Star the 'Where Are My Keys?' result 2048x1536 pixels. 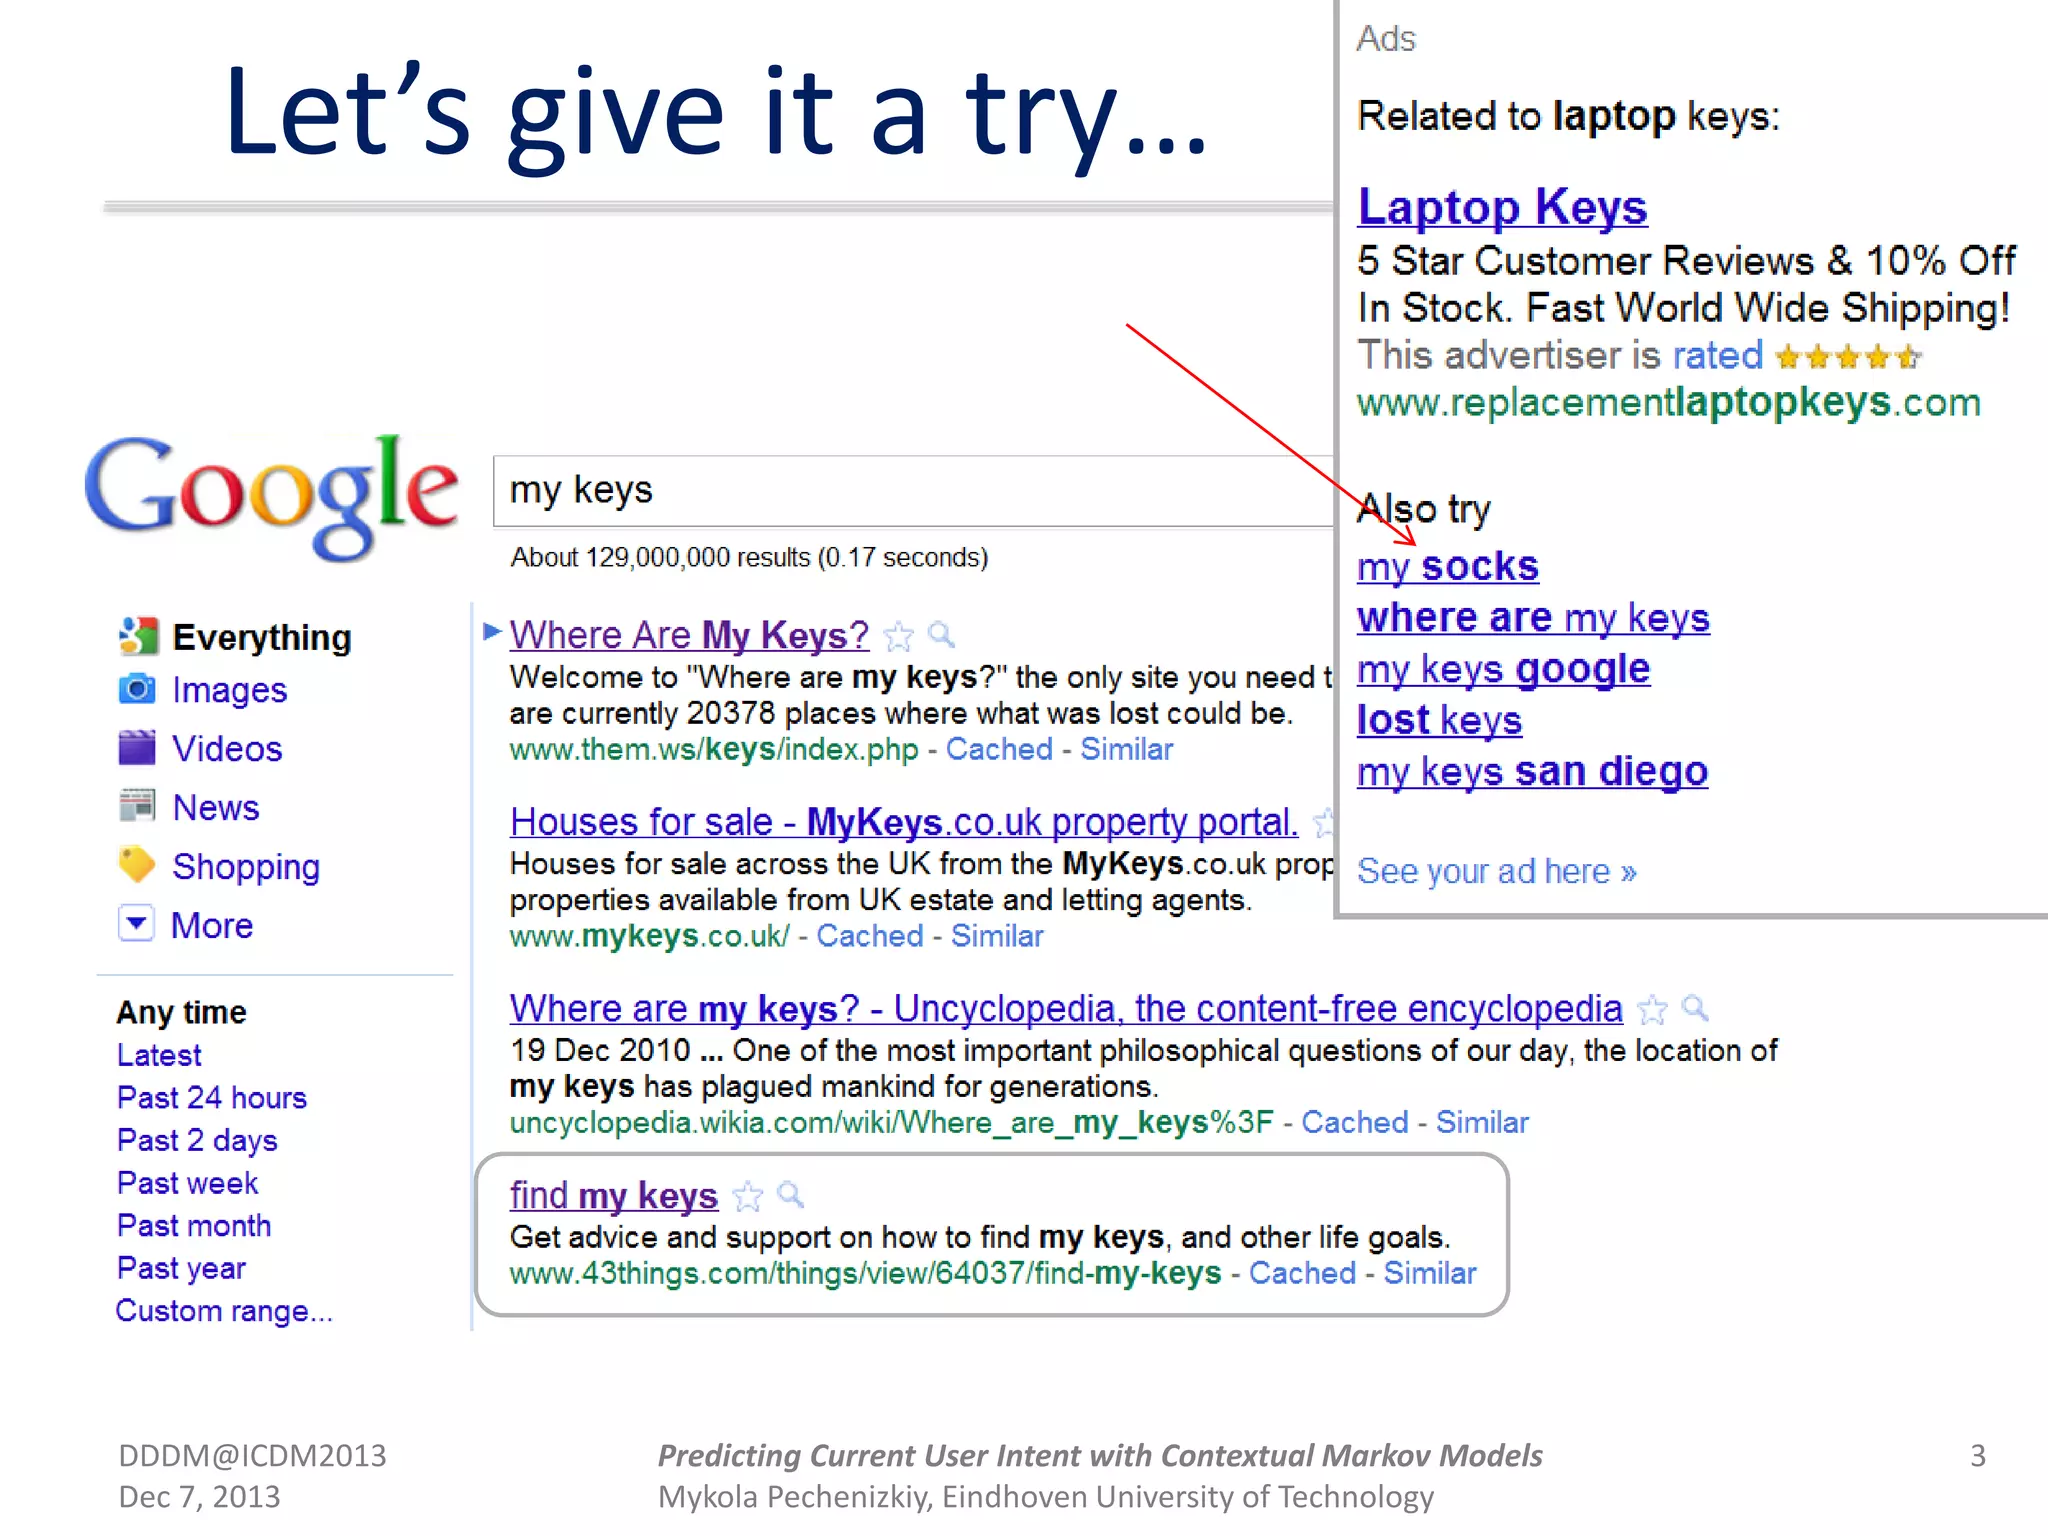[x=899, y=636]
